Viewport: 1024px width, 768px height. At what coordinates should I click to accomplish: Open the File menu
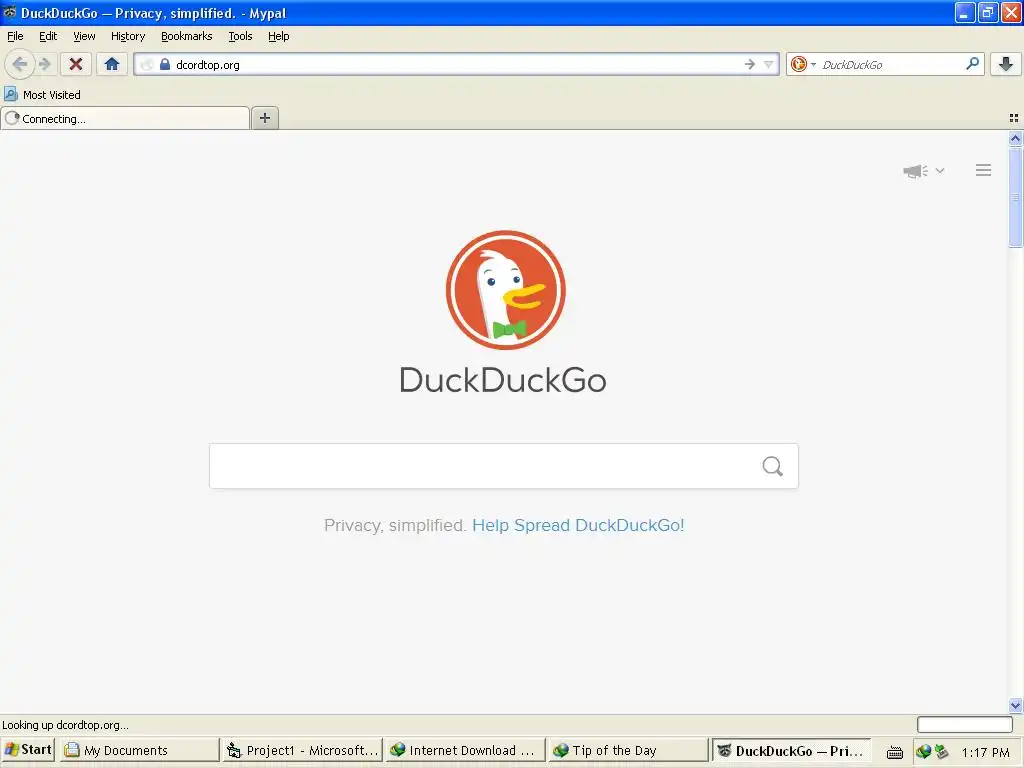click(15, 36)
